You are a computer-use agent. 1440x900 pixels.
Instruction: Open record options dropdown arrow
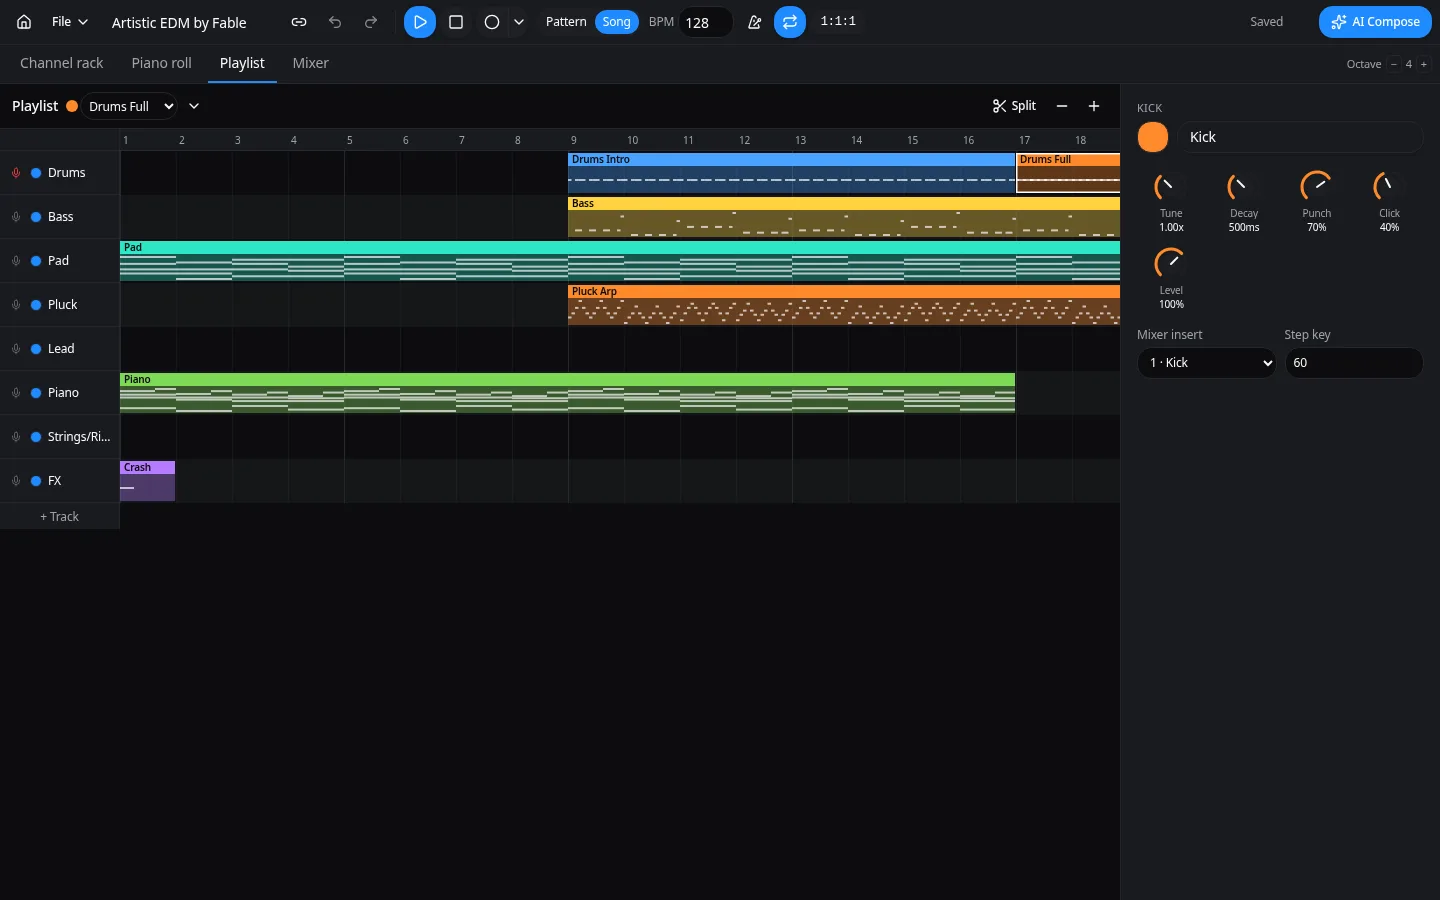[x=518, y=22]
